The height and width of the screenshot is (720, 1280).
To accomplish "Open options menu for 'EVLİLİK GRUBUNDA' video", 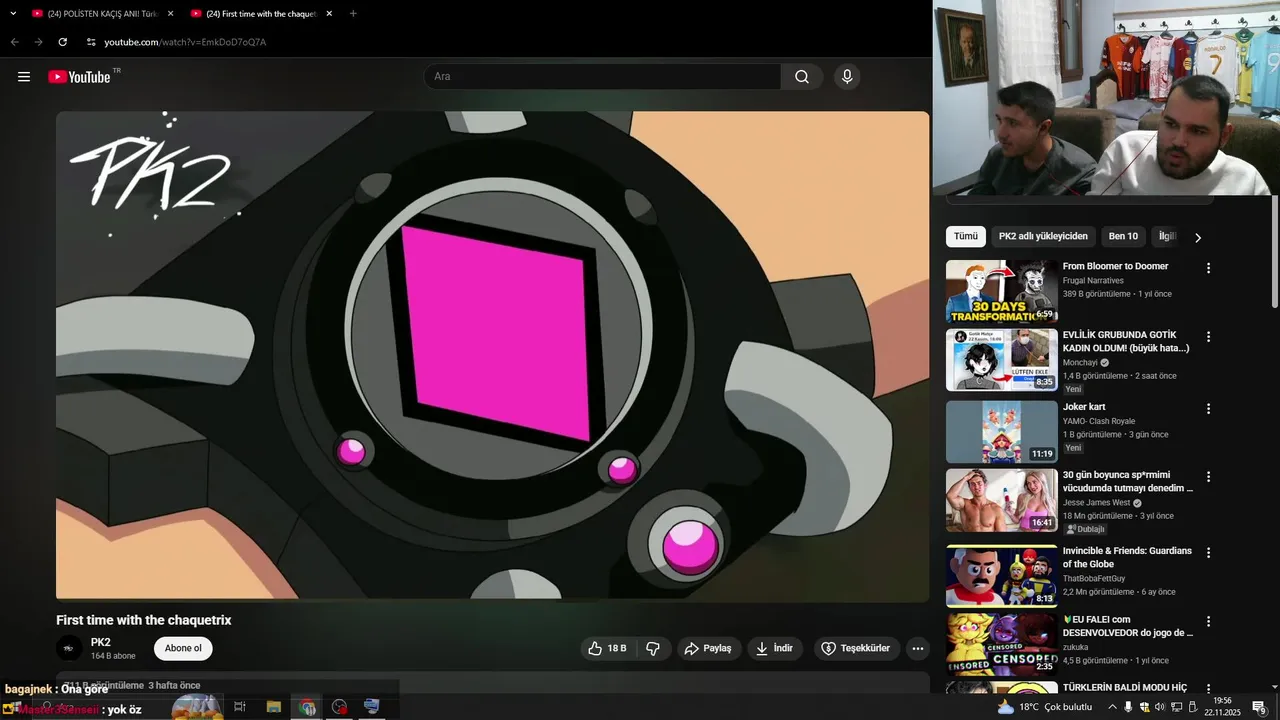I will [1208, 337].
